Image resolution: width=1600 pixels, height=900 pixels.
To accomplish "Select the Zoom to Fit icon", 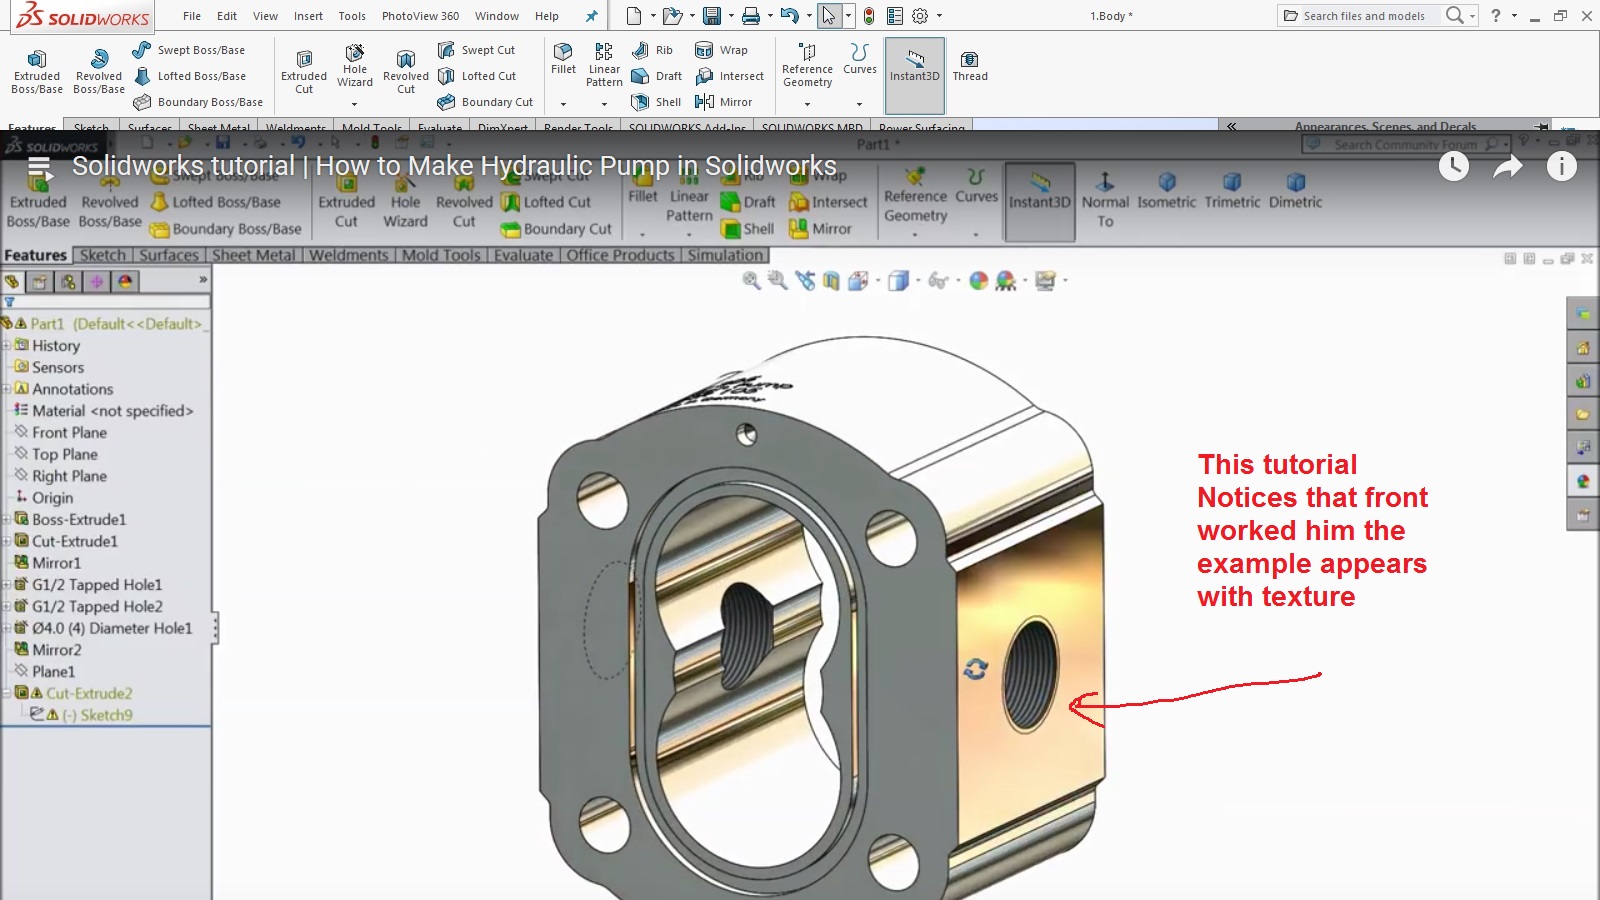I will pyautogui.click(x=748, y=281).
